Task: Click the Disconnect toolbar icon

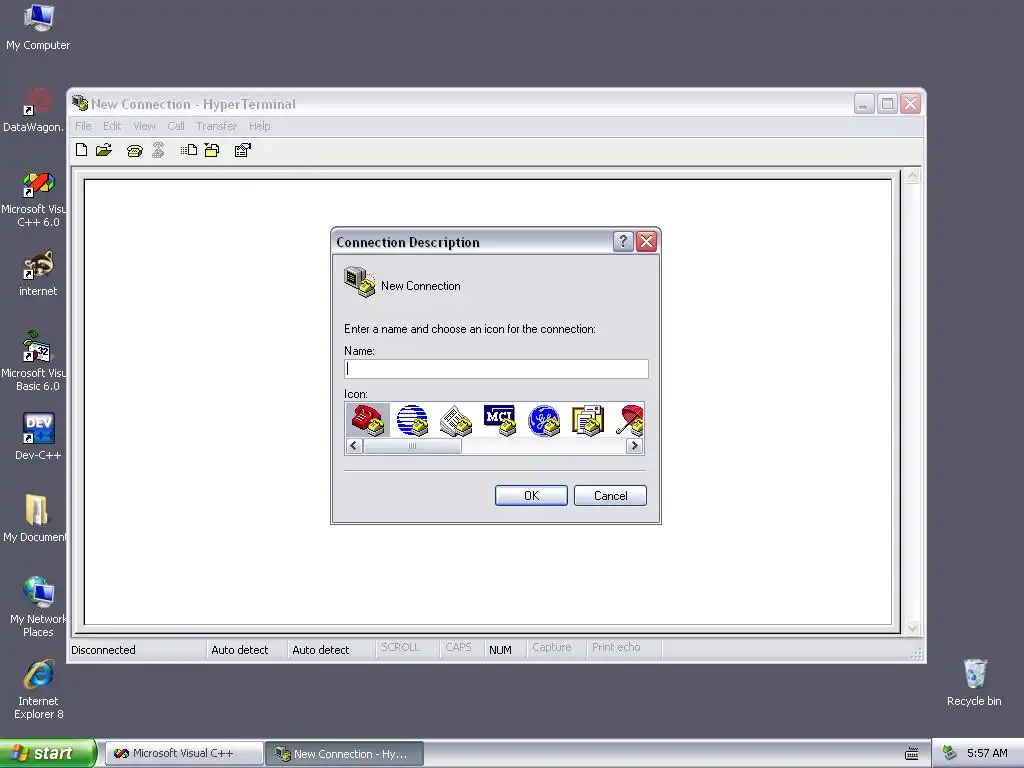Action: [158, 150]
